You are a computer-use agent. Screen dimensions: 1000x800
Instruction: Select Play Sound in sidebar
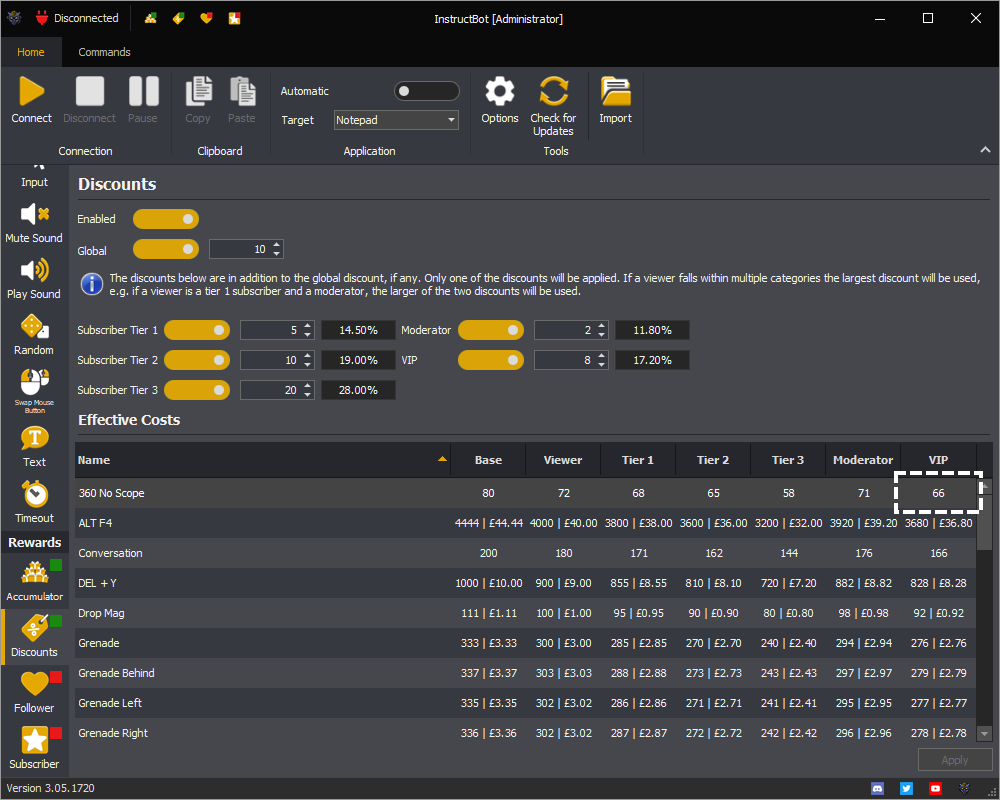pyautogui.click(x=34, y=279)
